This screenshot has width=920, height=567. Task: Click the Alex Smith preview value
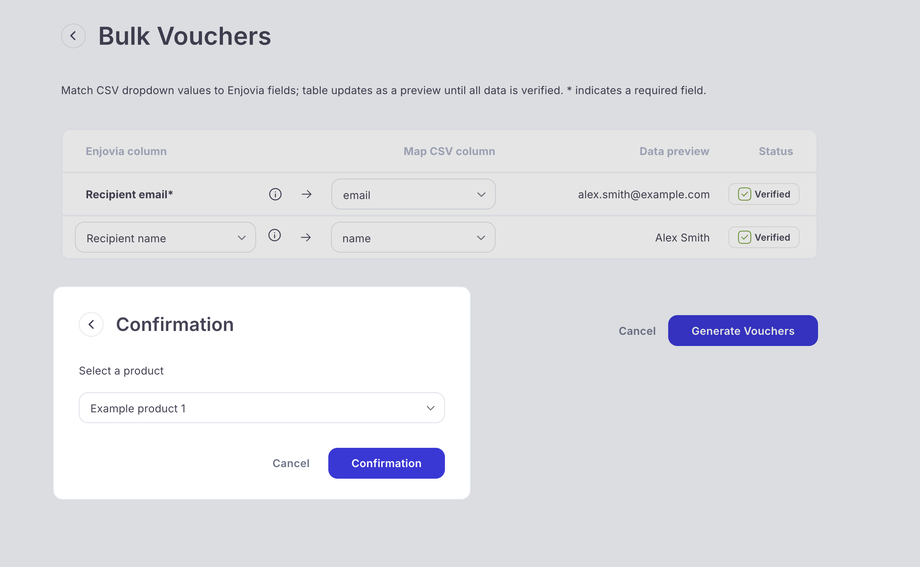pos(682,238)
